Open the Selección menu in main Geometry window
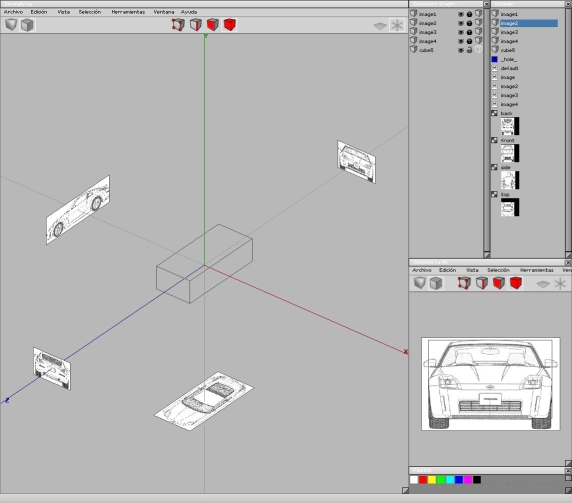 click(x=90, y=12)
